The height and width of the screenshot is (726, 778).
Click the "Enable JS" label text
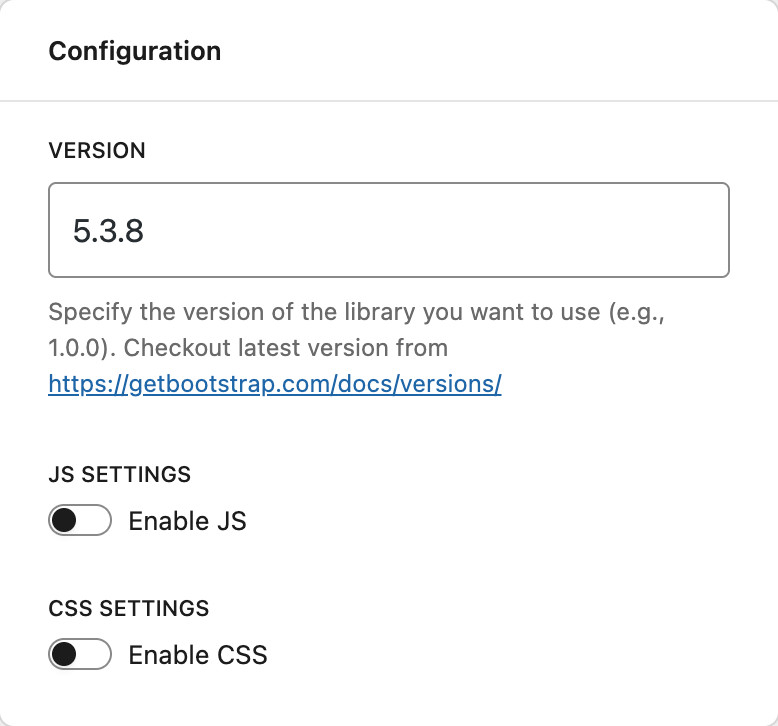coord(187,521)
